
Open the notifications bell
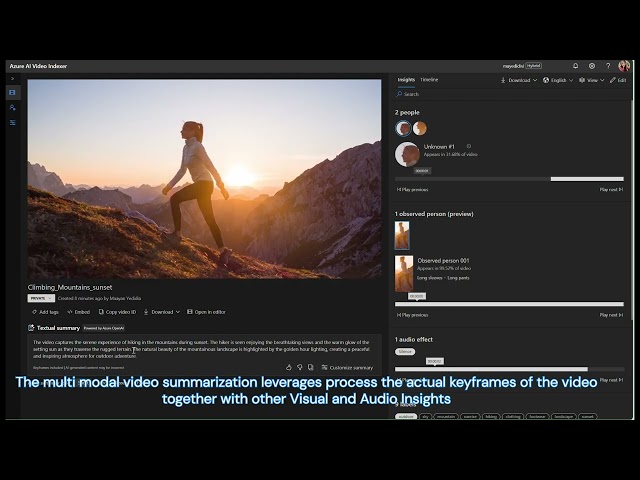click(x=576, y=66)
